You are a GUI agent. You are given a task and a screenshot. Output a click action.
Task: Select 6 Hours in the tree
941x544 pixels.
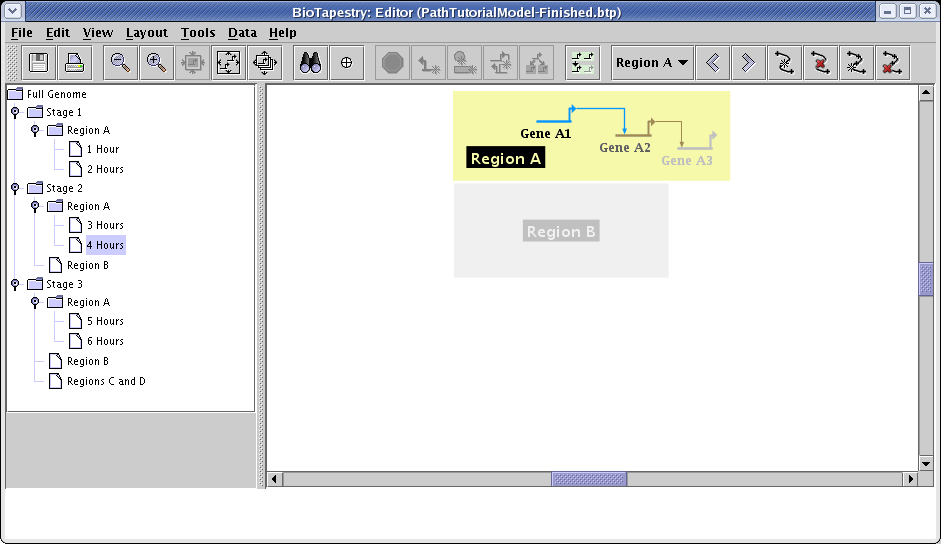(x=105, y=342)
